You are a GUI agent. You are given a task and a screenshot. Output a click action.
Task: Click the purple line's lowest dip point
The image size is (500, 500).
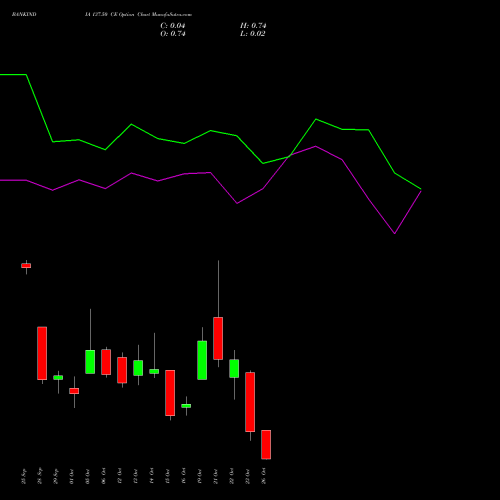coord(395,233)
